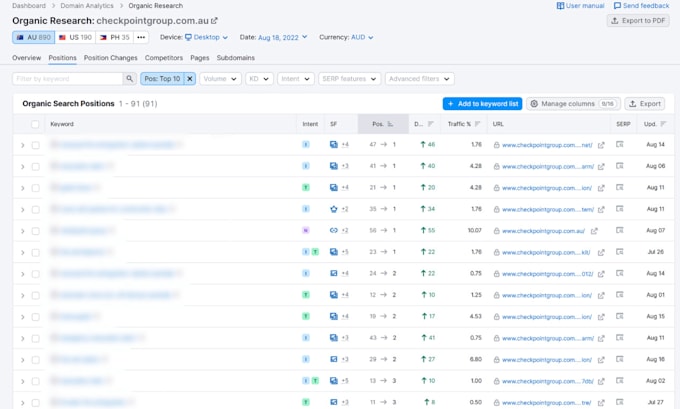Screen dimensions: 680x409
Task: Open User manual link
Action: 580,6
